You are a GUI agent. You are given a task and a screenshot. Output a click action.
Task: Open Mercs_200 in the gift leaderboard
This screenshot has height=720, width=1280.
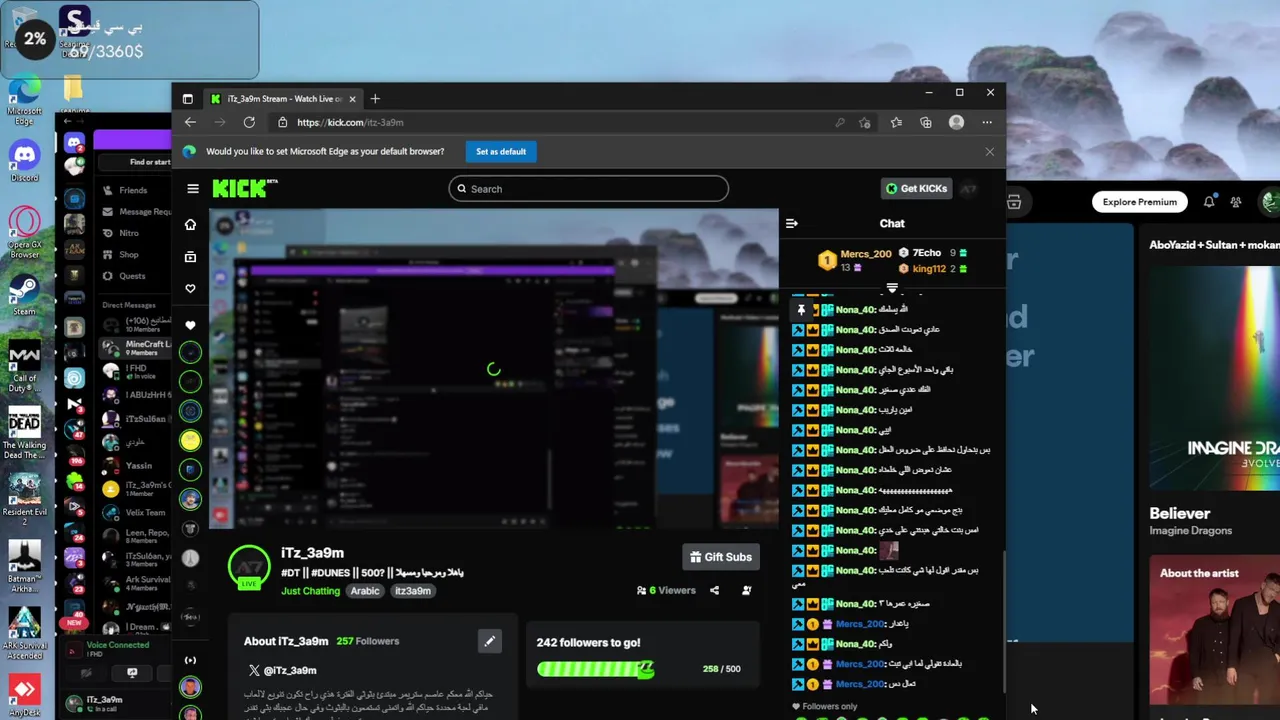(x=866, y=254)
